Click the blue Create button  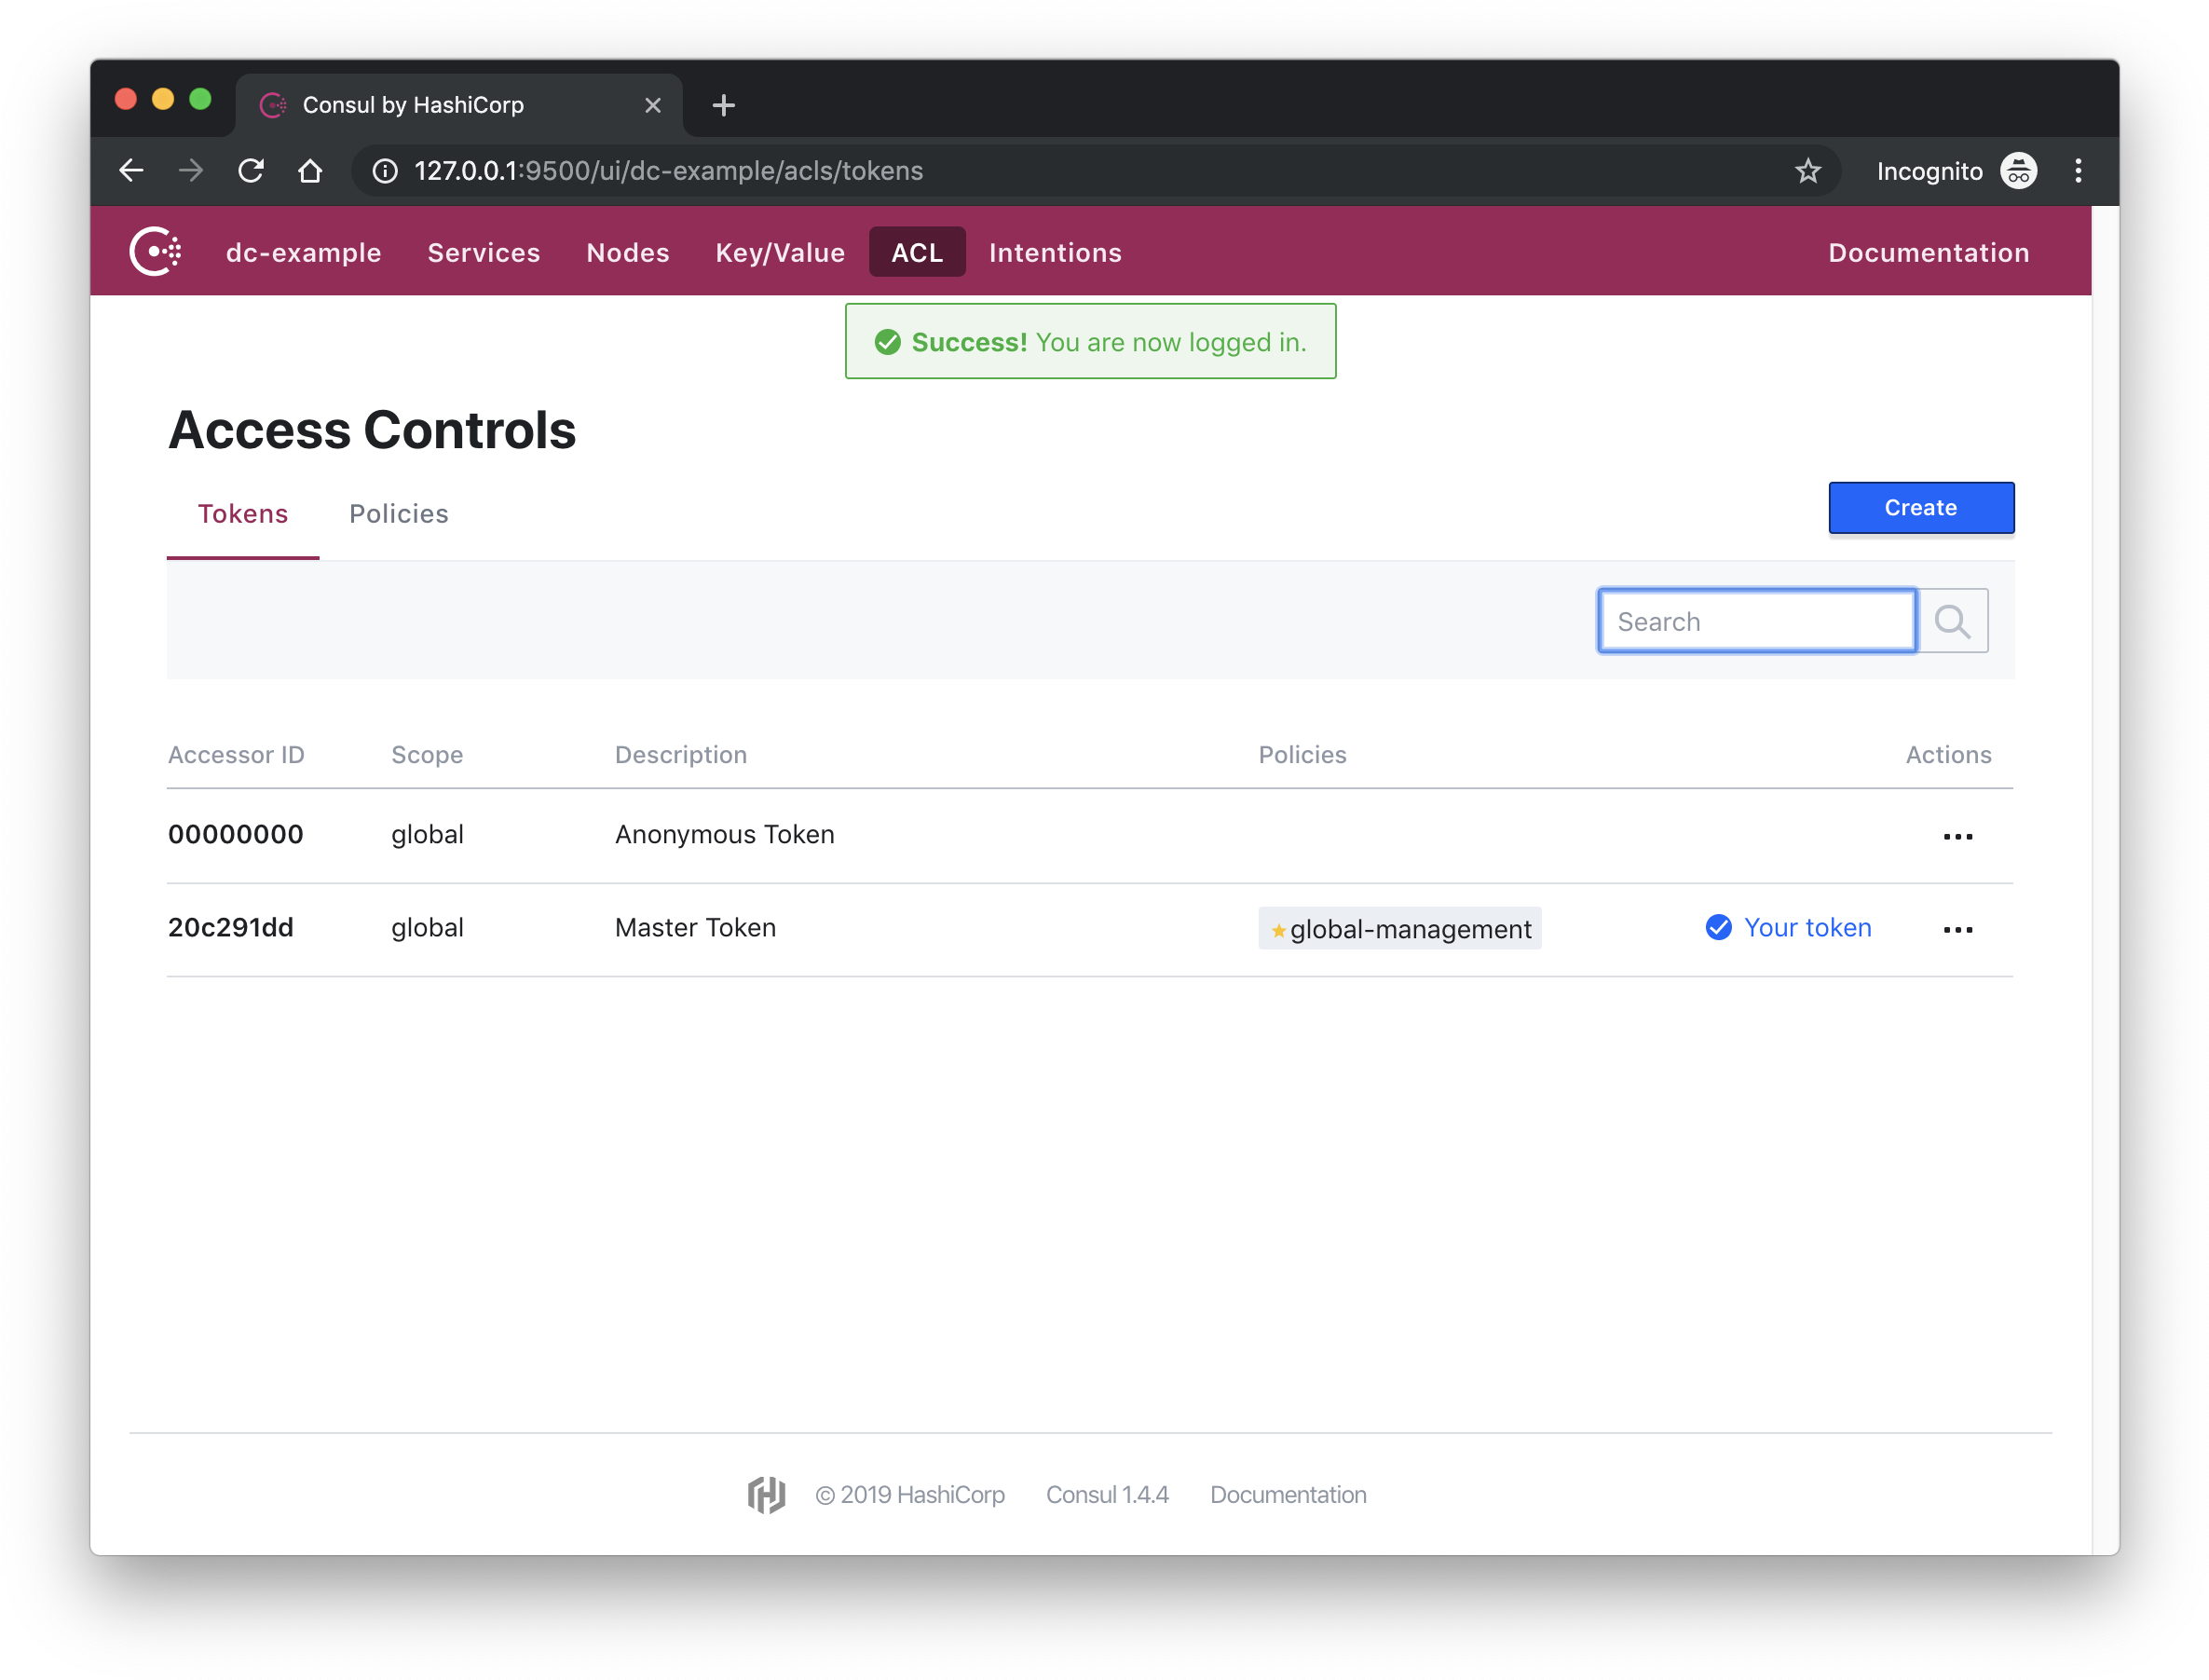[x=1919, y=508]
